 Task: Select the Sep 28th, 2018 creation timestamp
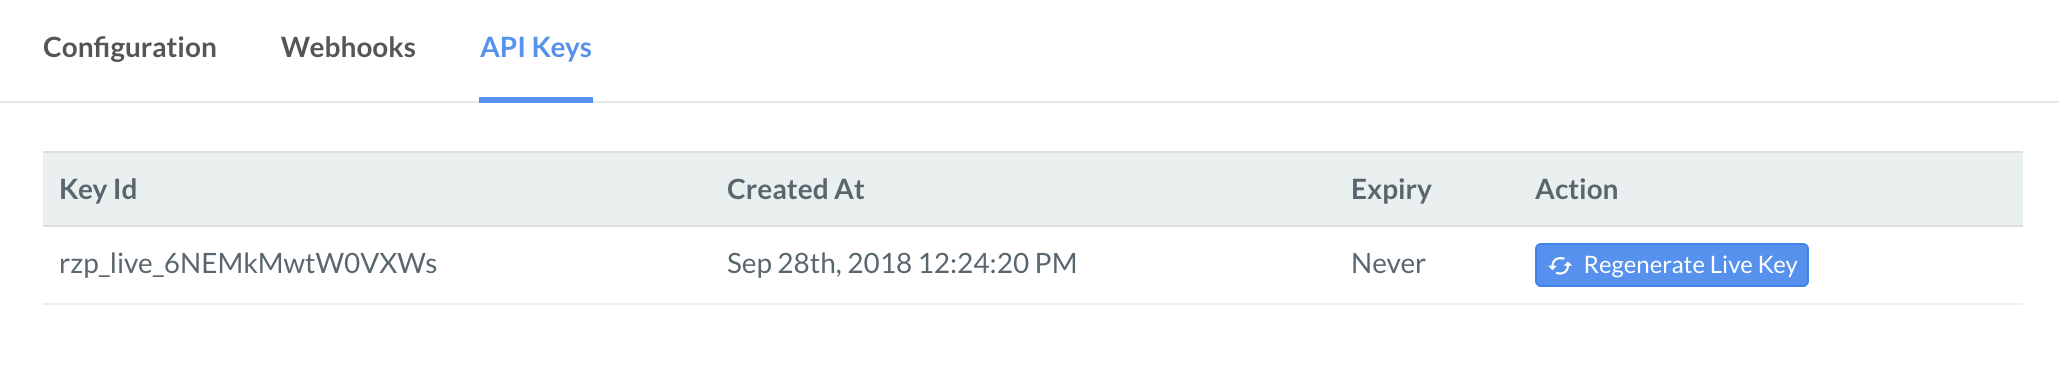coord(902,264)
